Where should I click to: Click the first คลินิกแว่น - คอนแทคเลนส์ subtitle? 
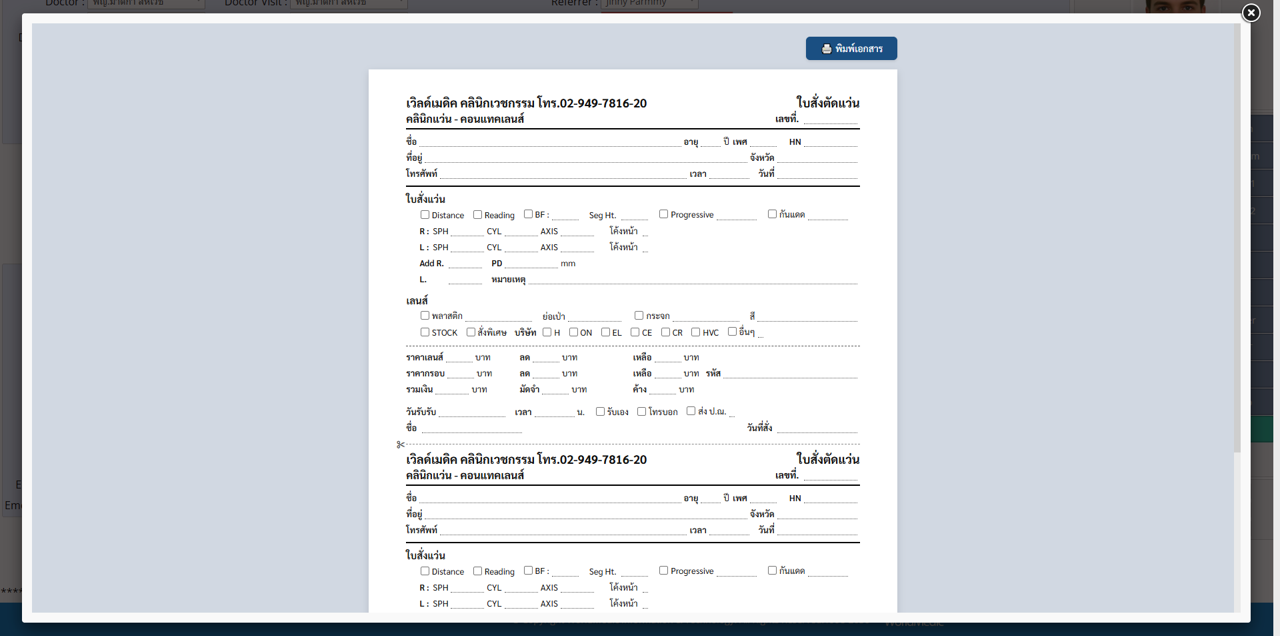coord(465,119)
